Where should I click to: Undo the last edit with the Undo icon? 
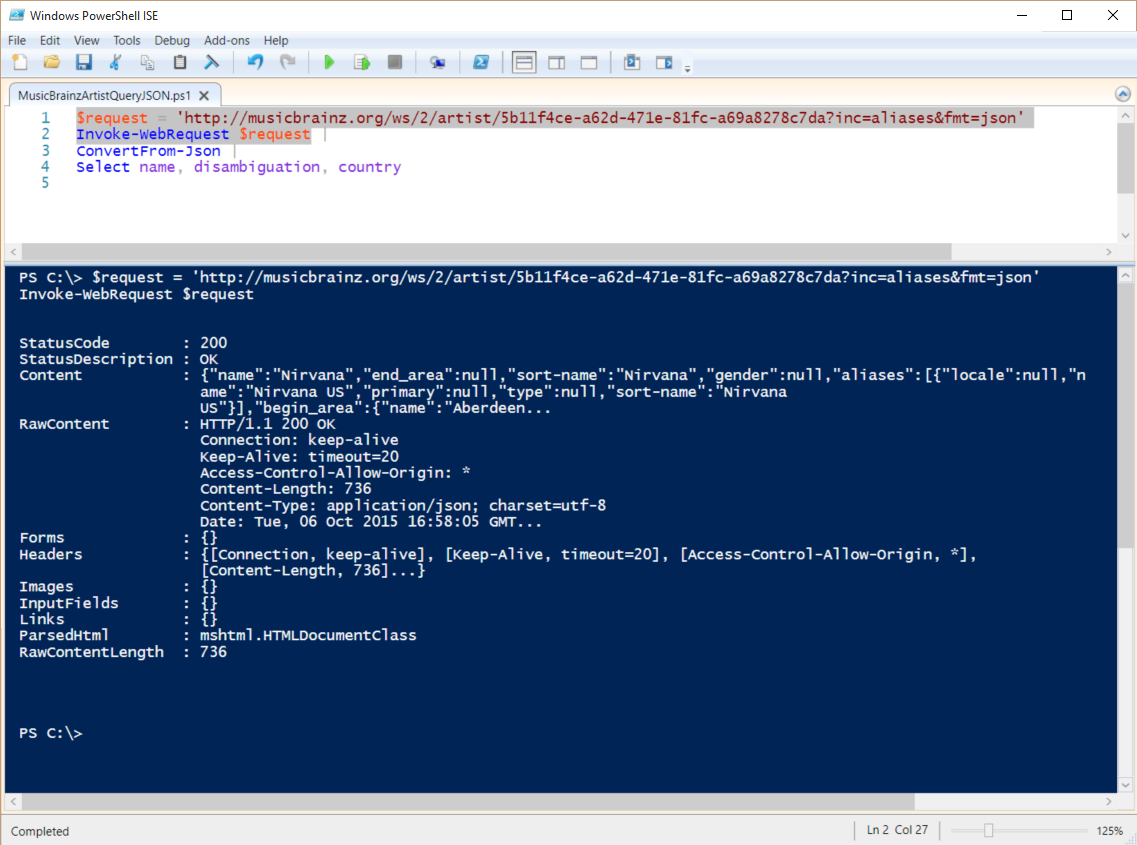click(x=254, y=61)
